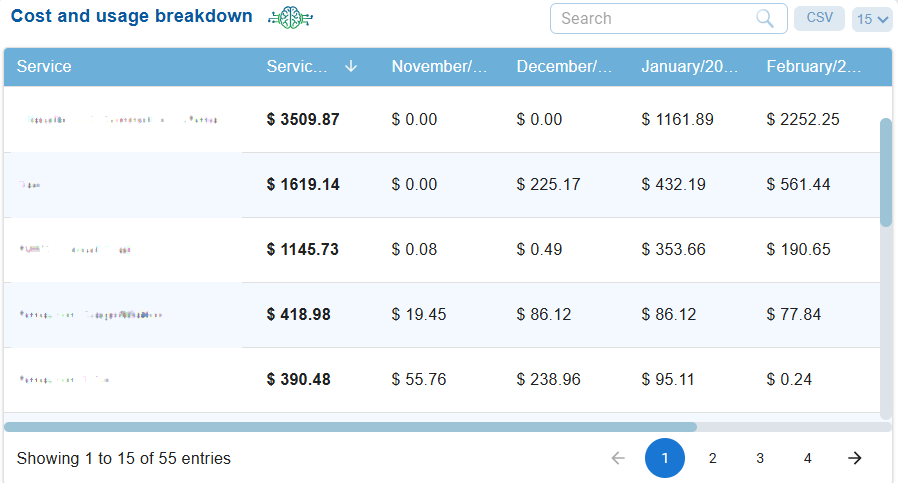Viewport: 898px width, 483px height.
Task: Sort by the December column header
Action: (564, 66)
